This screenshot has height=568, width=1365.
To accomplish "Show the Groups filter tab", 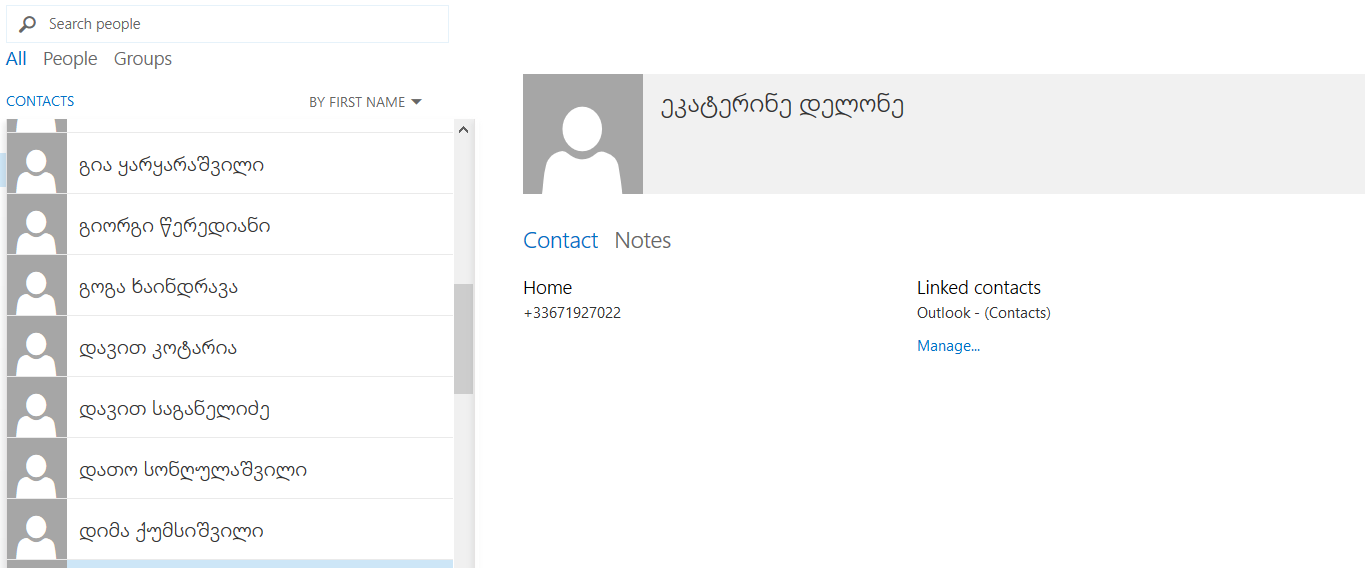I will (x=143, y=59).
